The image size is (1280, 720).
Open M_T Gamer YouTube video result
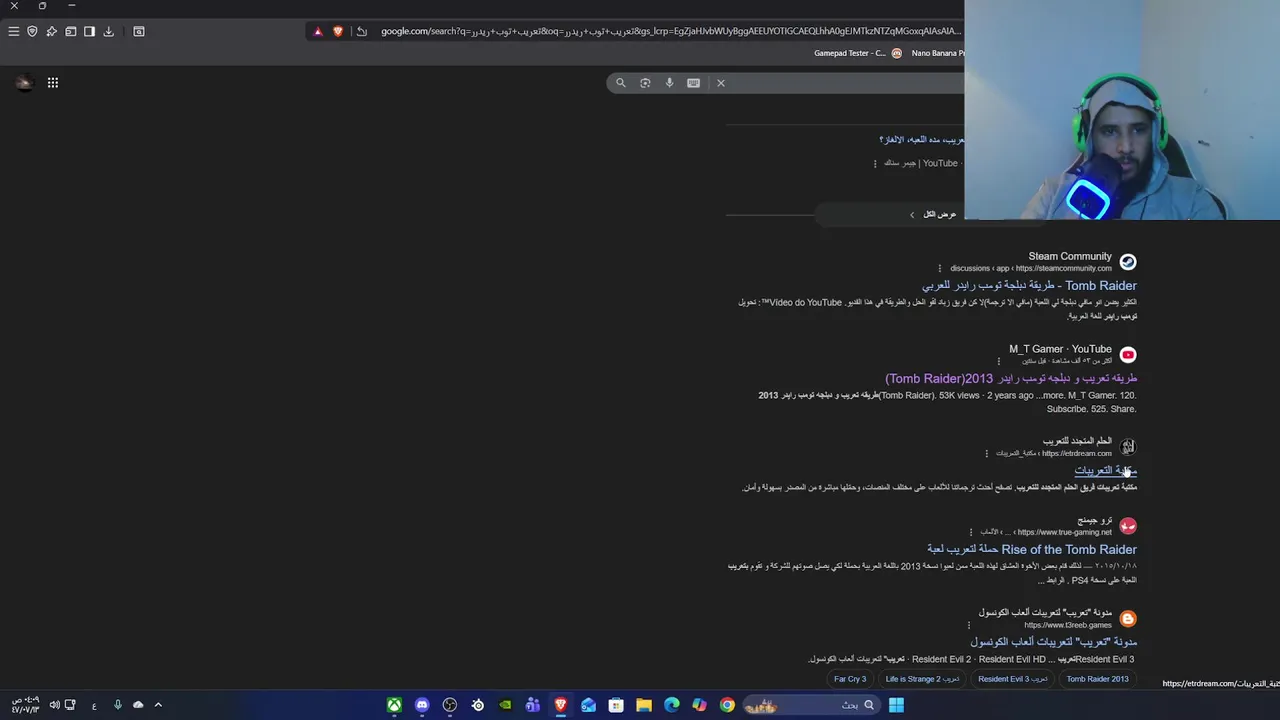[x=1011, y=379]
